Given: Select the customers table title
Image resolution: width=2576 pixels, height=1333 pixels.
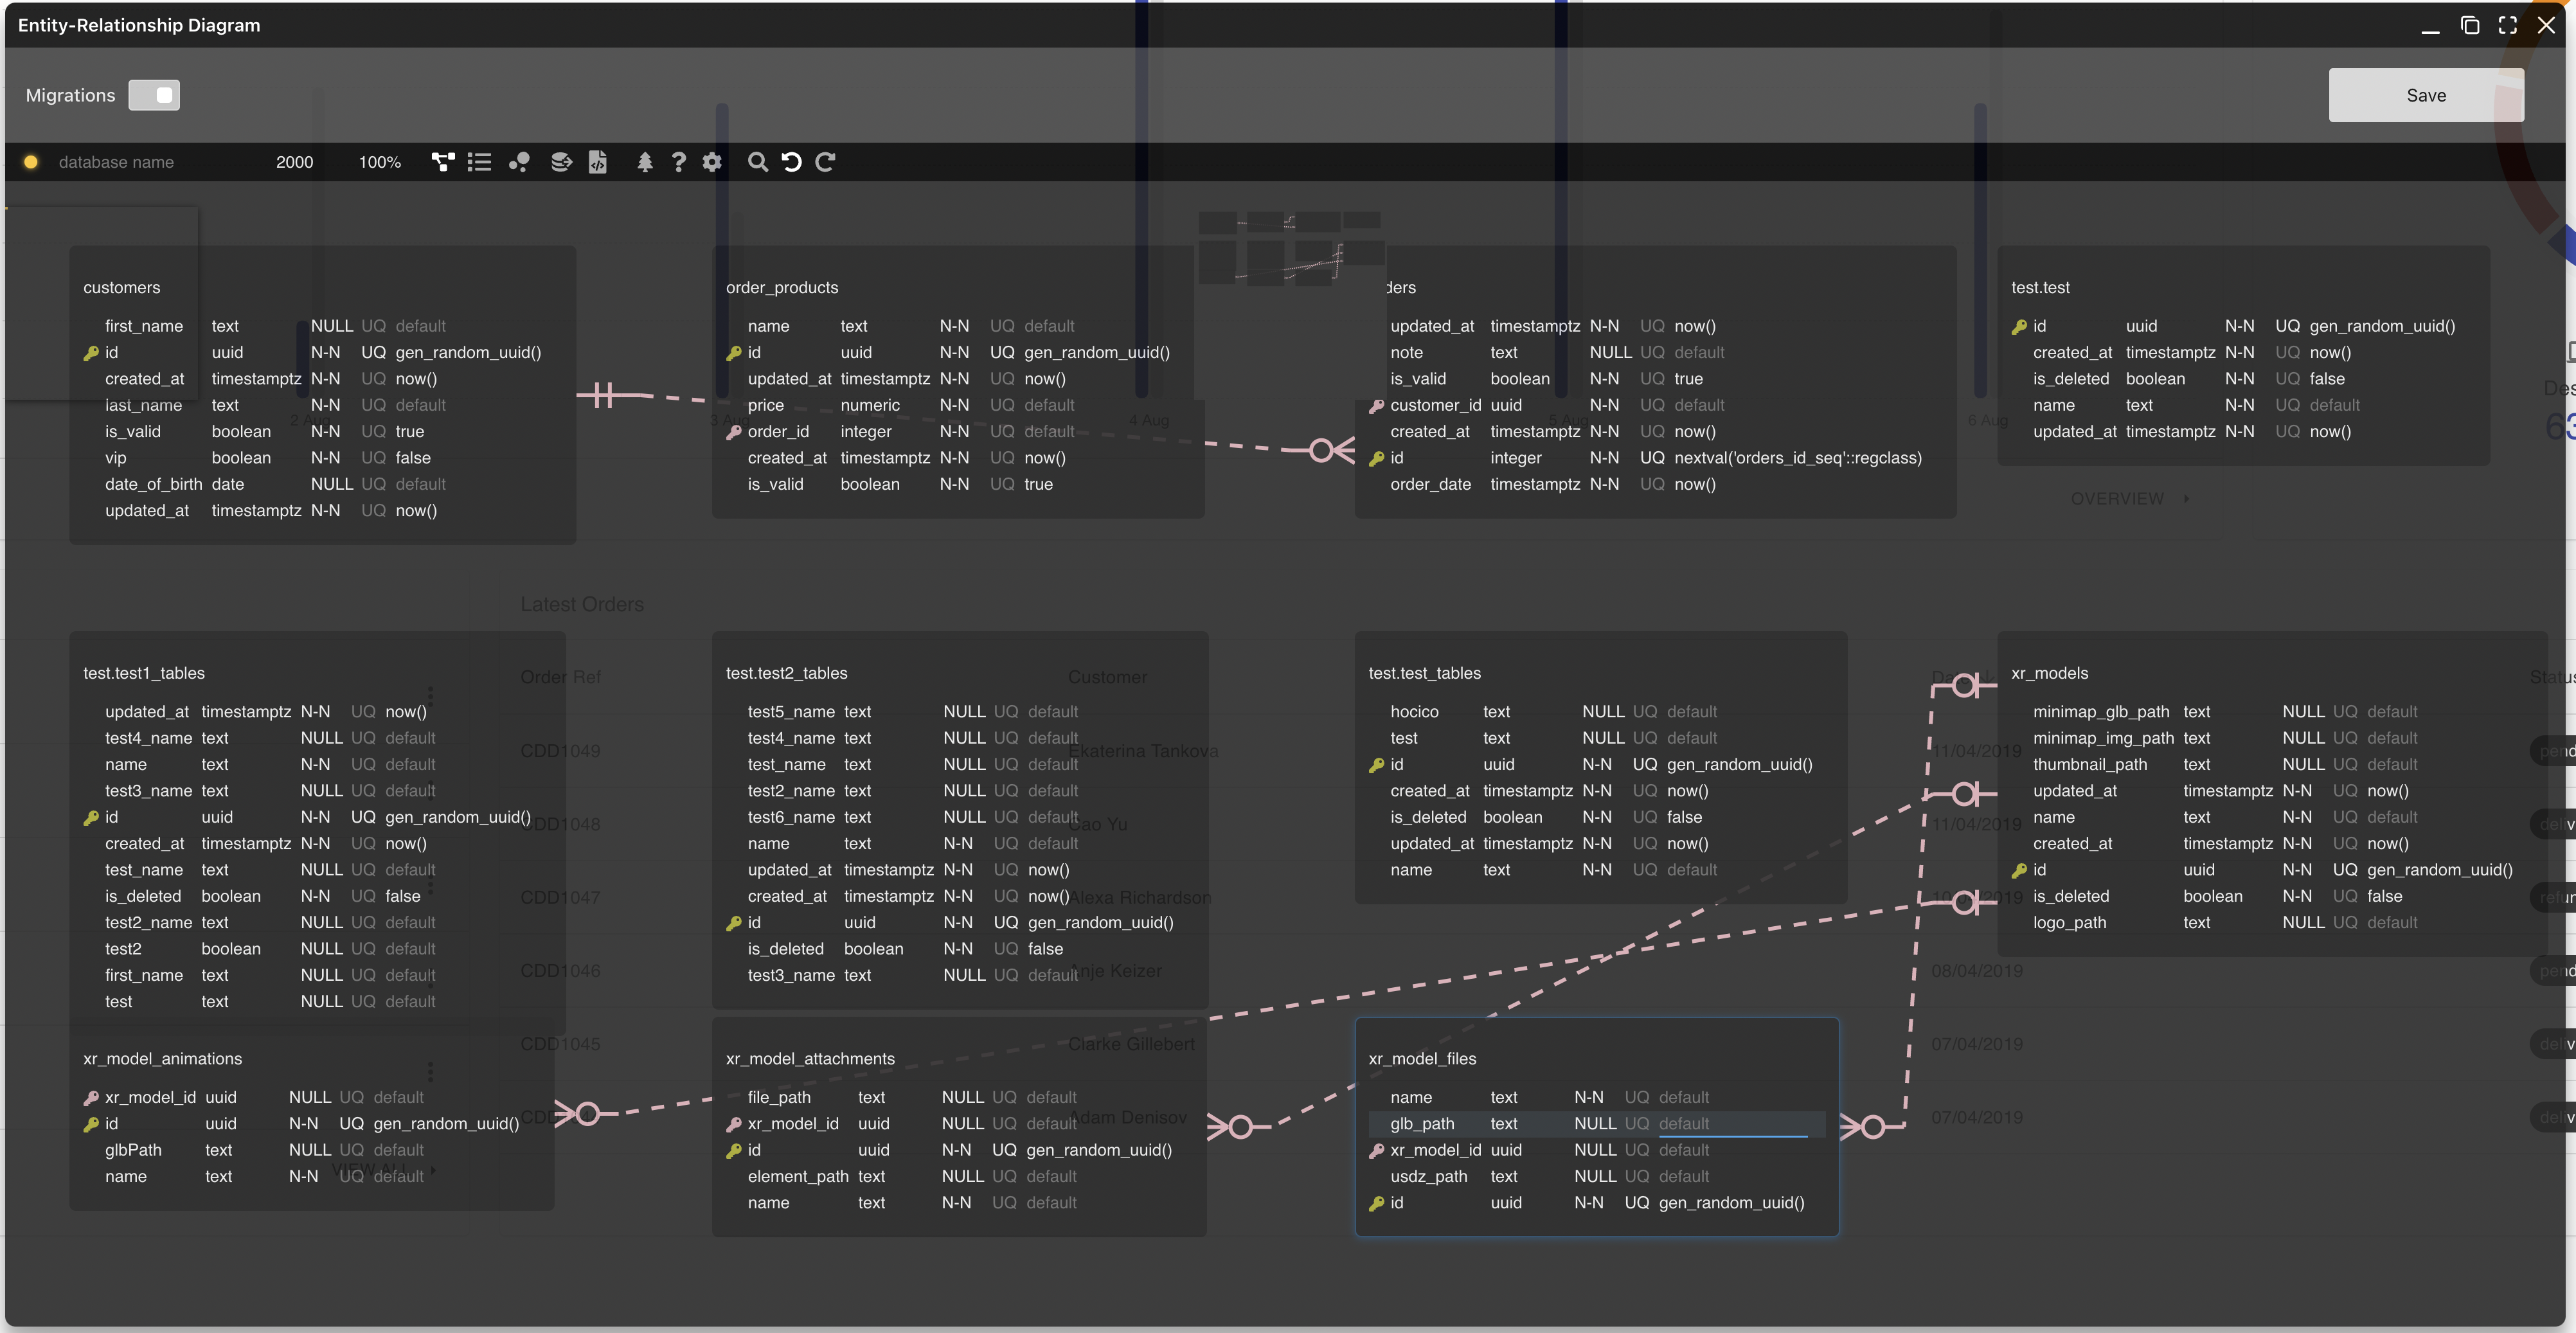Looking at the screenshot, I should (122, 288).
